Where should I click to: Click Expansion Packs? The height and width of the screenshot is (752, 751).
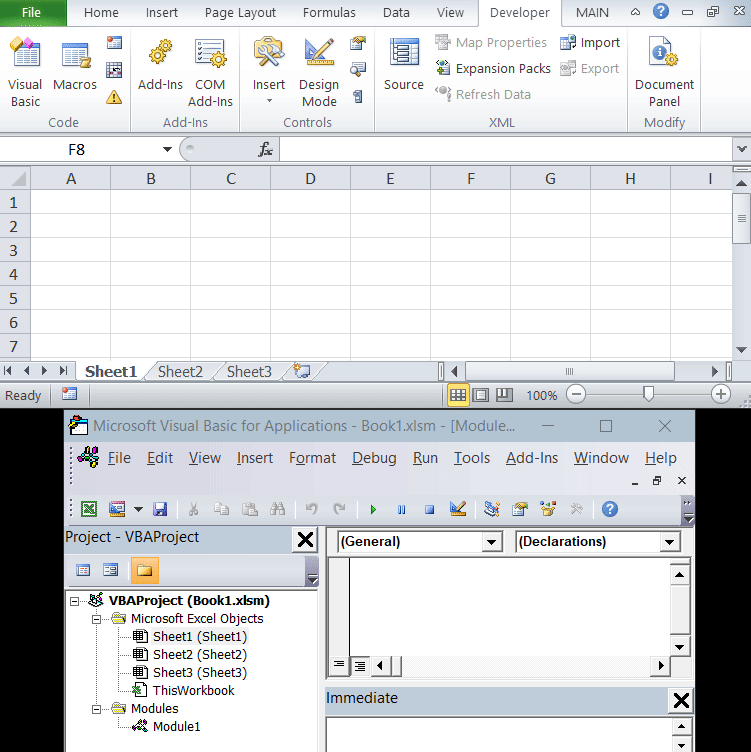coord(493,69)
